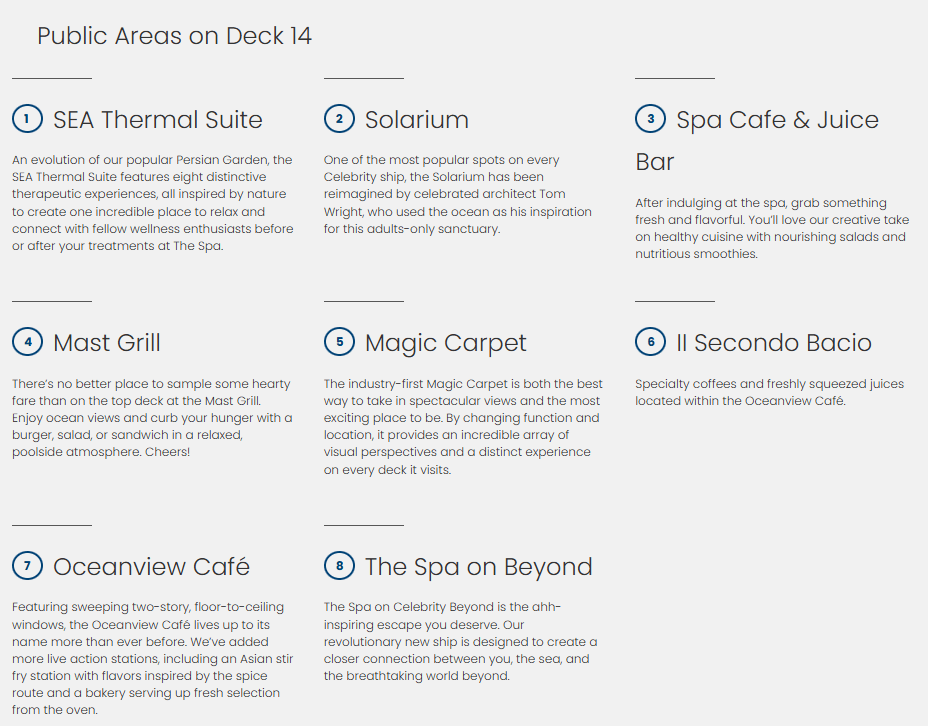This screenshot has width=928, height=726.
Task: Select the Magic Carpet description text
Action: 463,427
